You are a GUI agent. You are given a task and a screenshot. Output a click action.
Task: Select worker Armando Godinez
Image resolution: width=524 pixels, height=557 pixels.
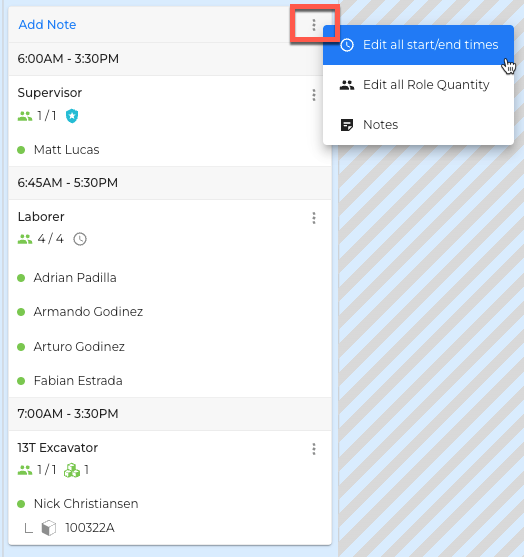pos(88,312)
